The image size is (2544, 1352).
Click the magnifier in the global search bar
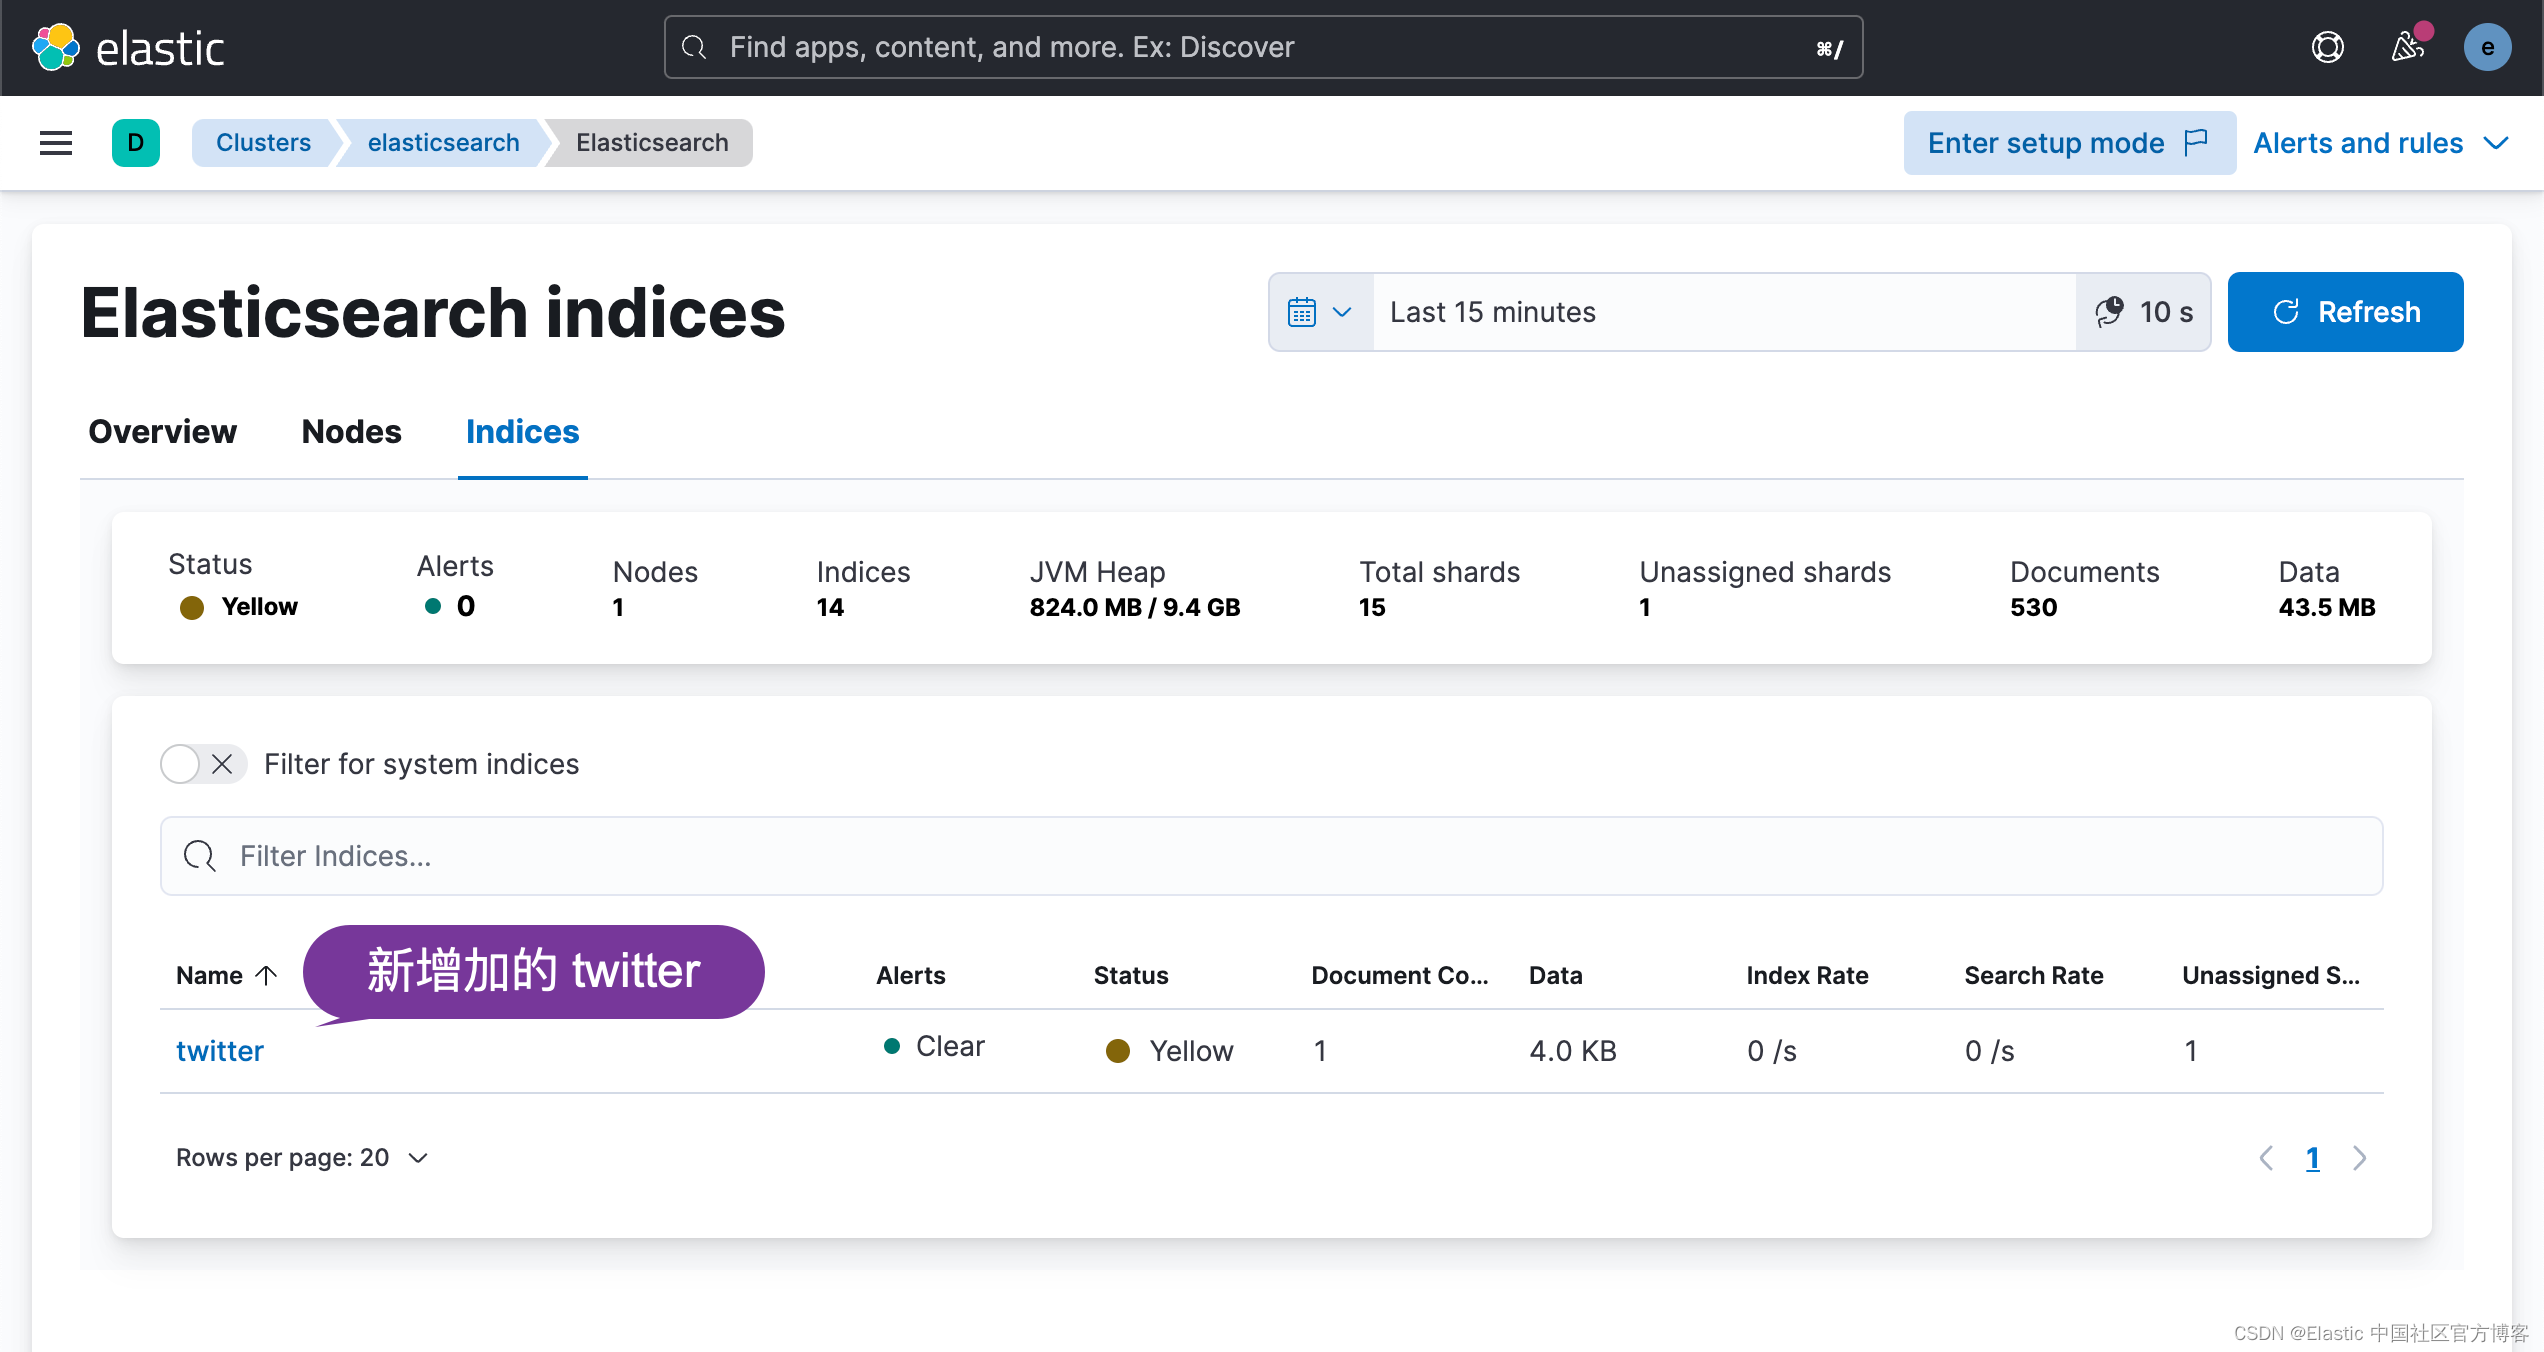point(693,46)
